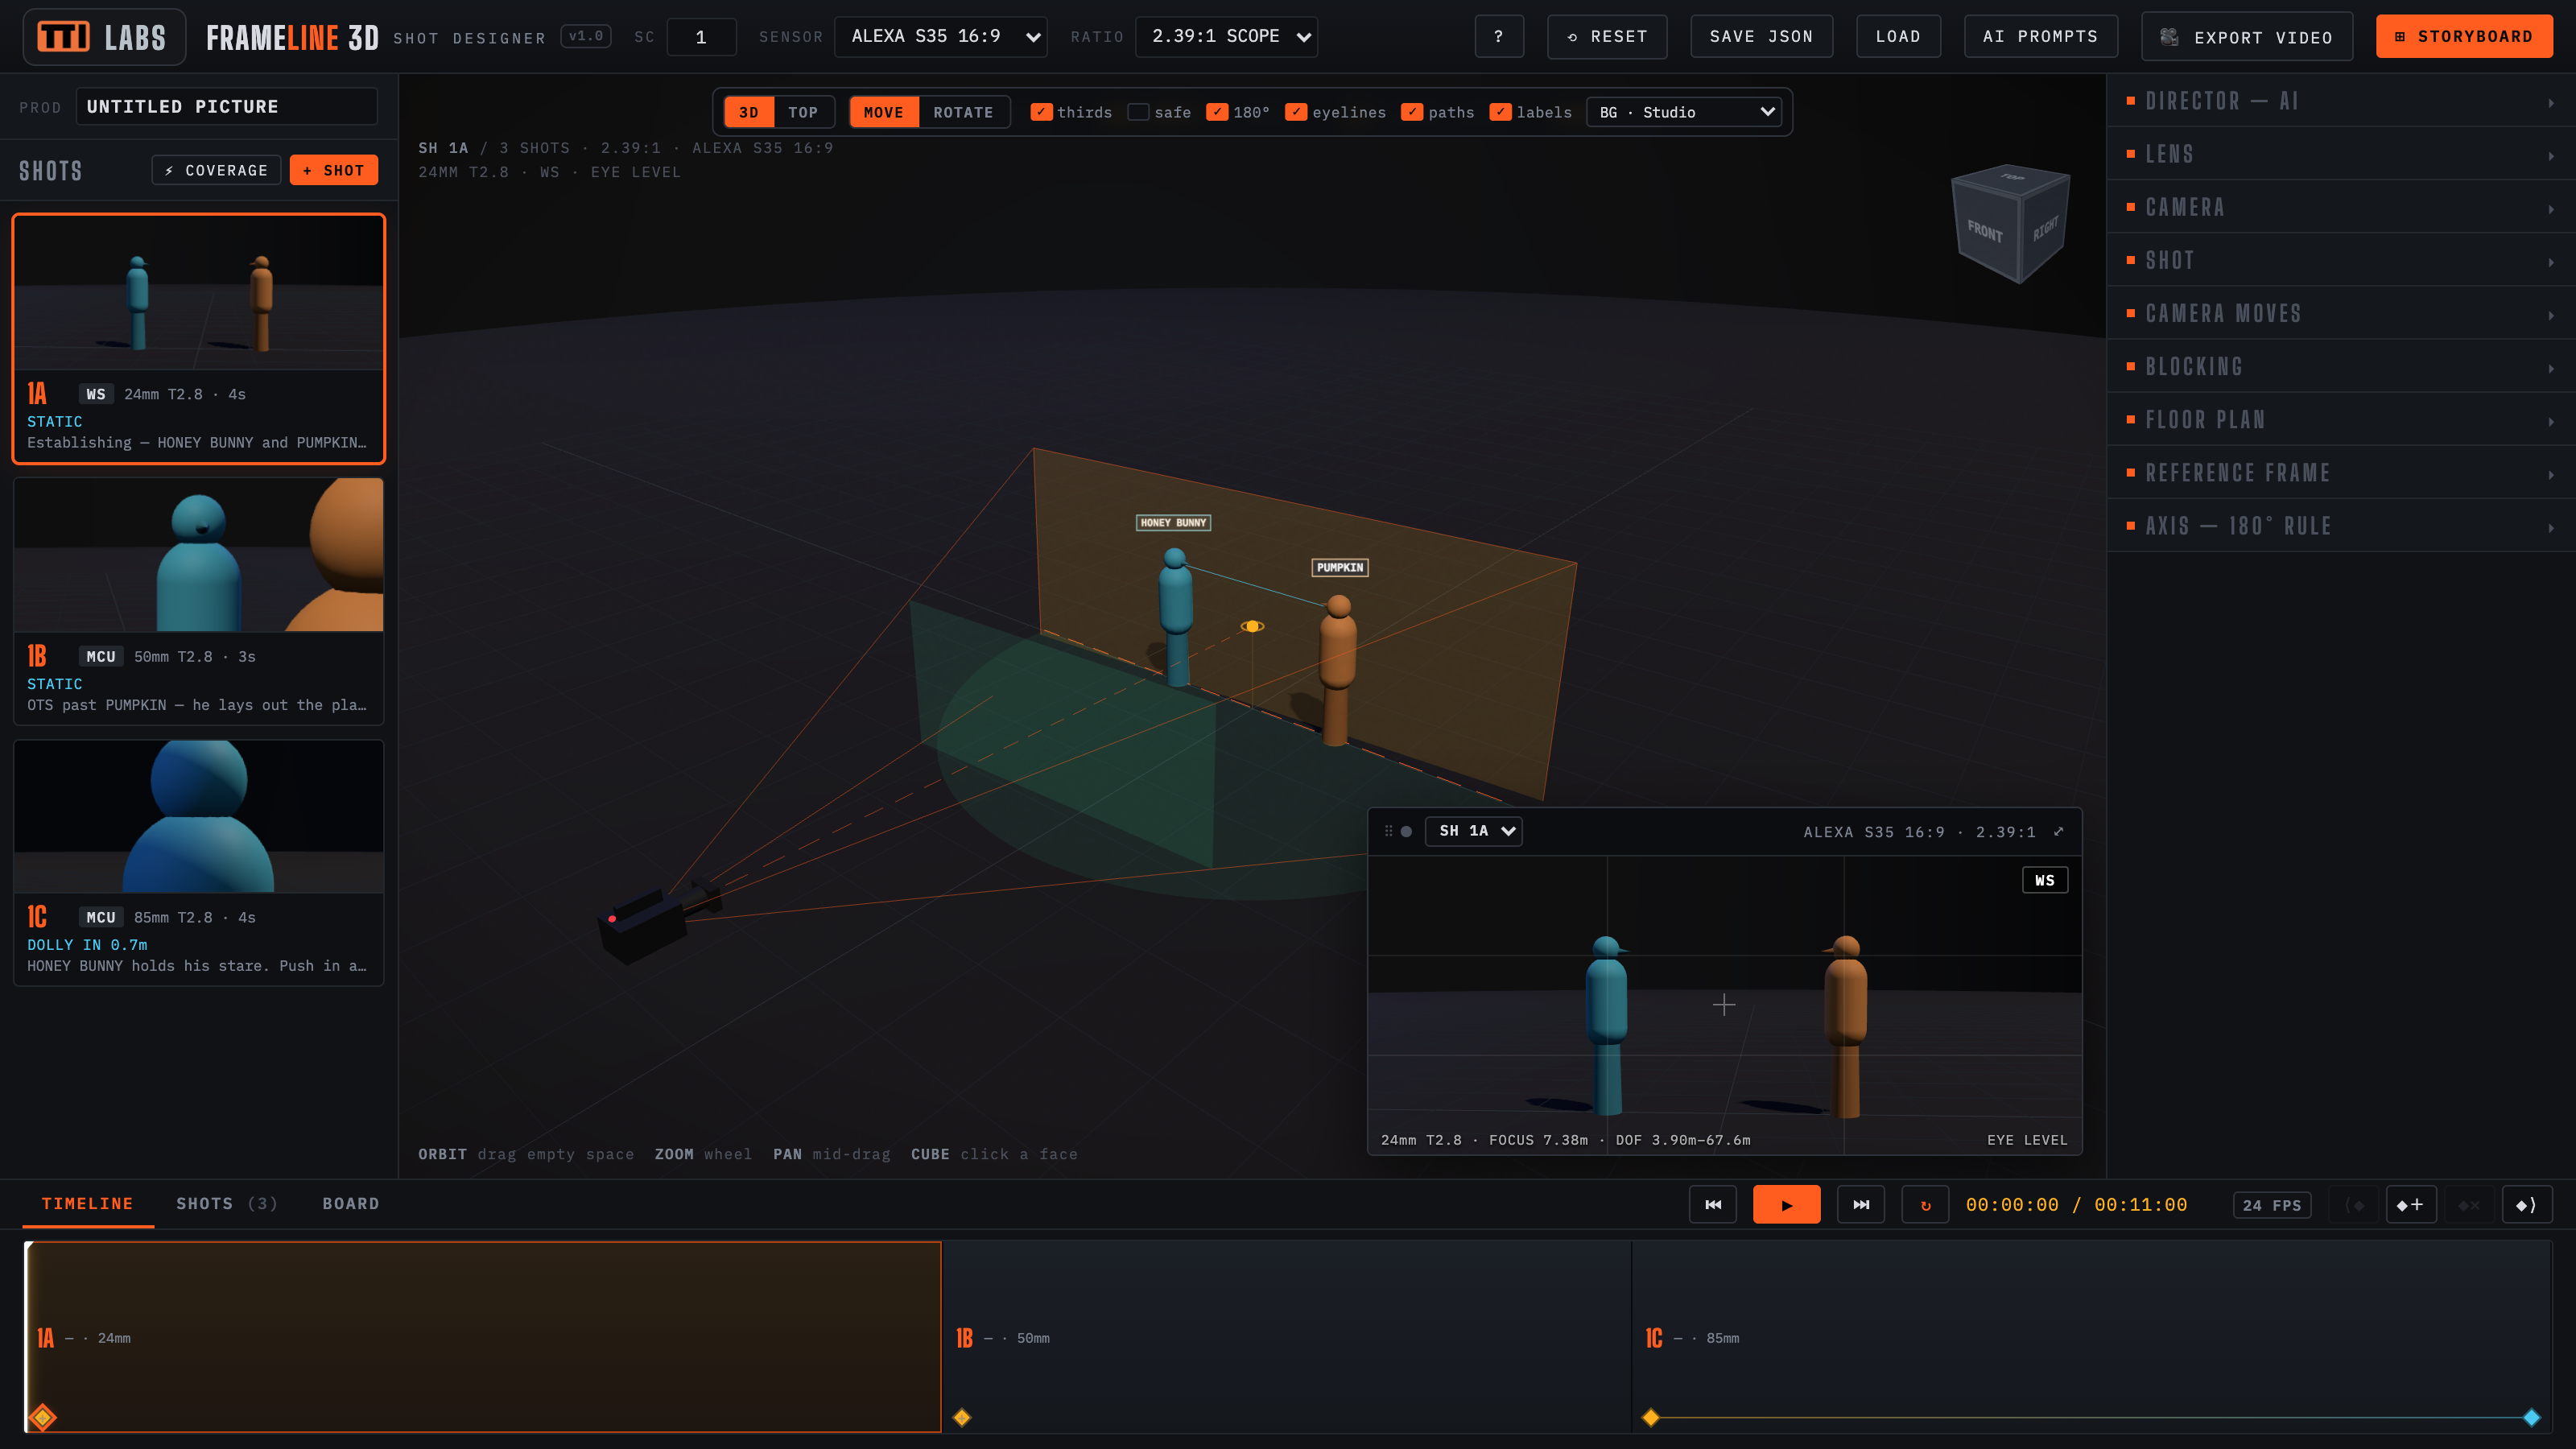Switch to the Shots (3) tab
This screenshot has width=2576, height=1449.
227,1204
